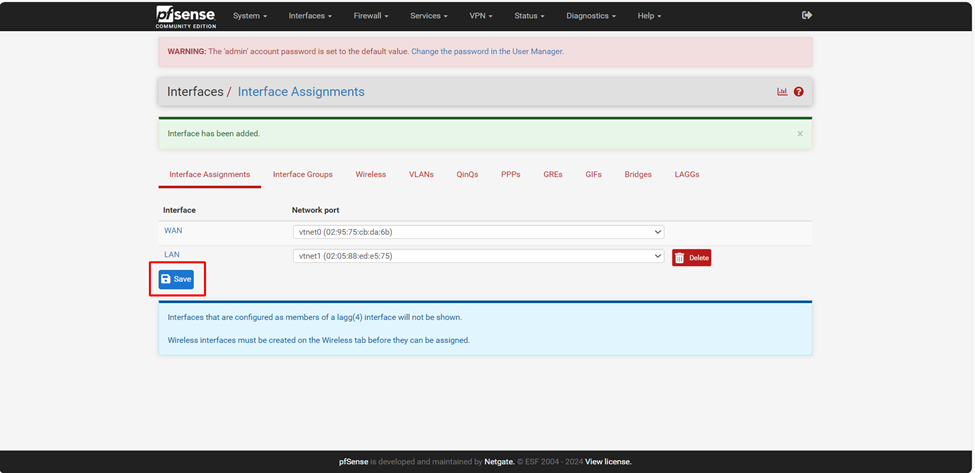Open the LAN network port dropdown
The image size is (975, 473).
click(x=478, y=256)
